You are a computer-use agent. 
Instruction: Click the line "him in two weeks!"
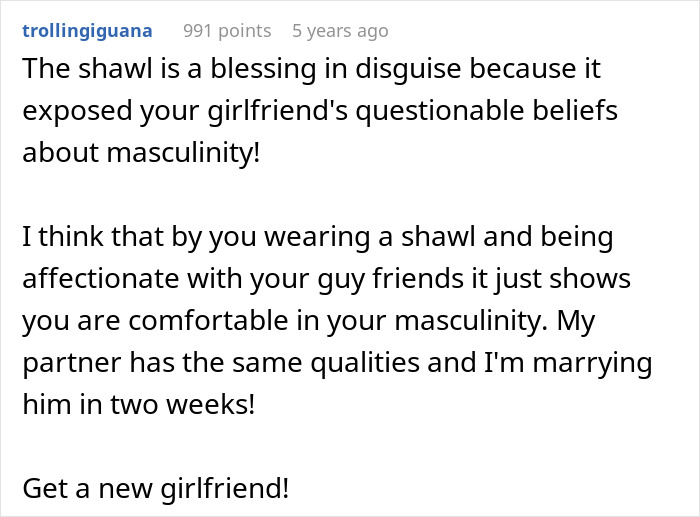132,405
